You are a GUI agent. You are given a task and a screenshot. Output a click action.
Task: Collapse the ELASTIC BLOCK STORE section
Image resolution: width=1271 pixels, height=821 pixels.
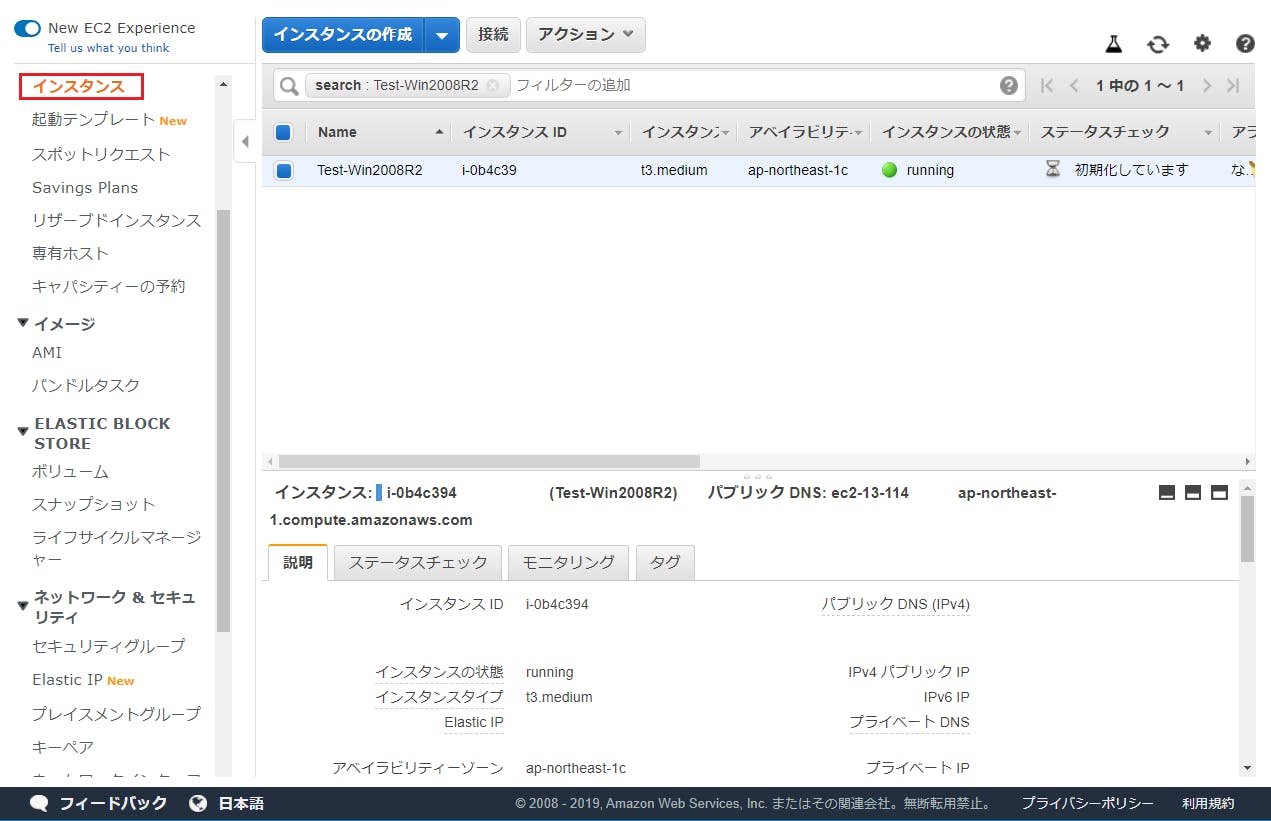[23, 432]
